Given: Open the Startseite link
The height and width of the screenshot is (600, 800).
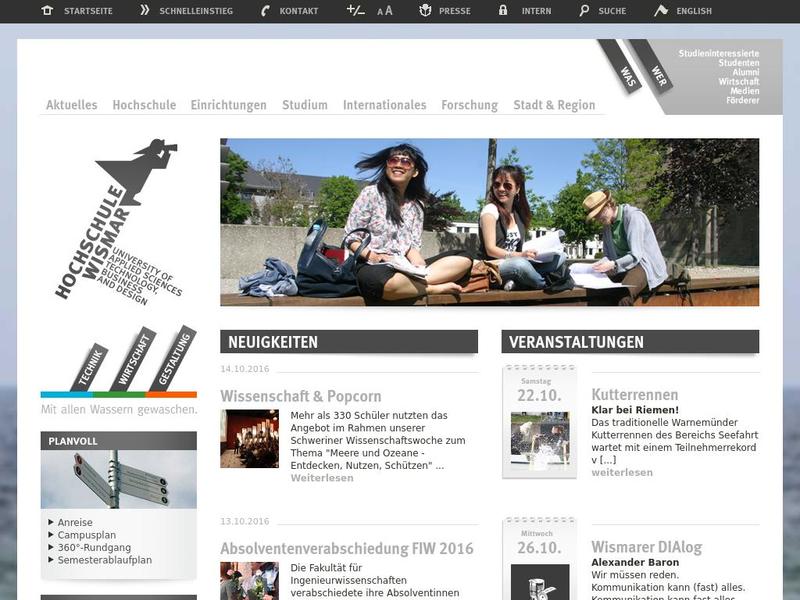Looking at the screenshot, I should coord(88,11).
